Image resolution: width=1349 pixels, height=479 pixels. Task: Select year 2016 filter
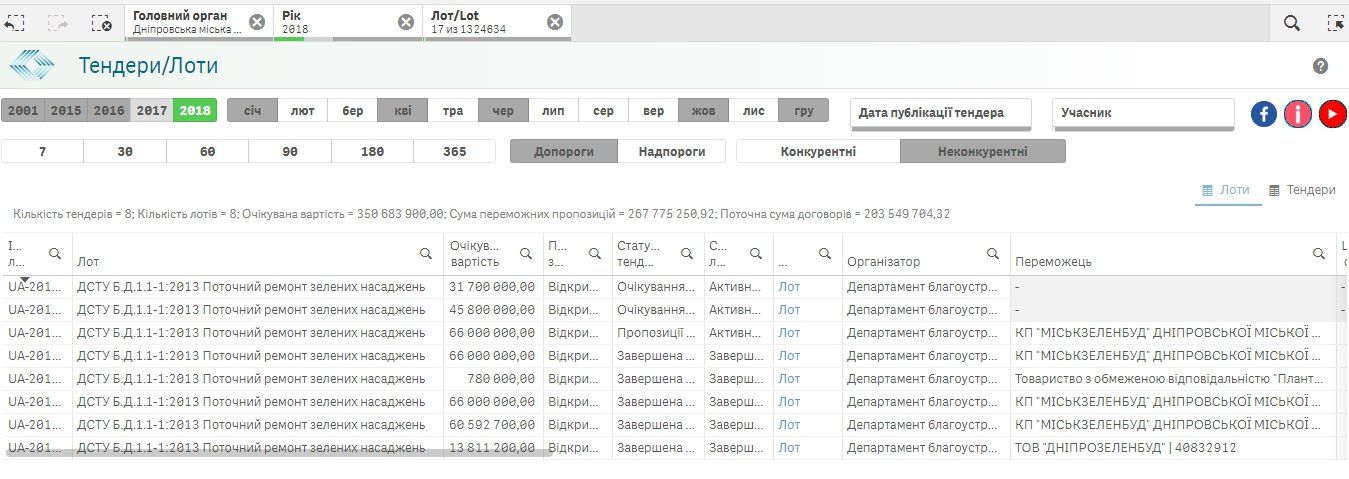pos(109,111)
